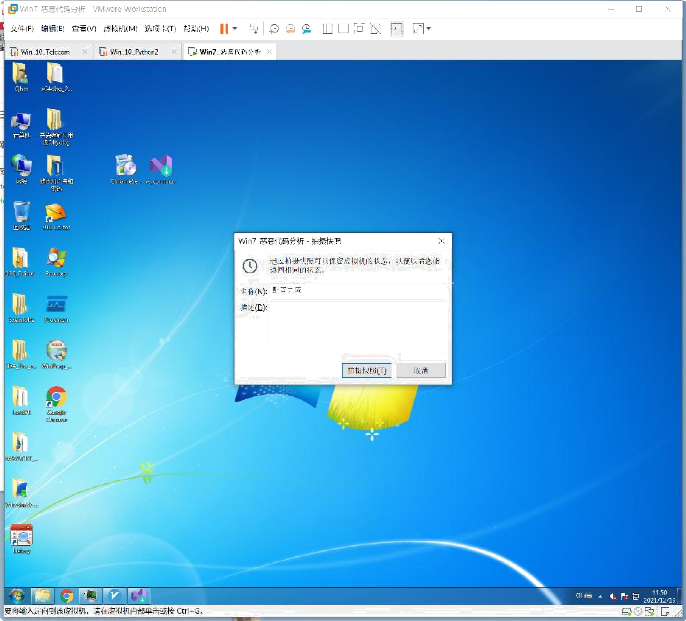
Task: Click the Windows Start orb
Action: [17, 595]
